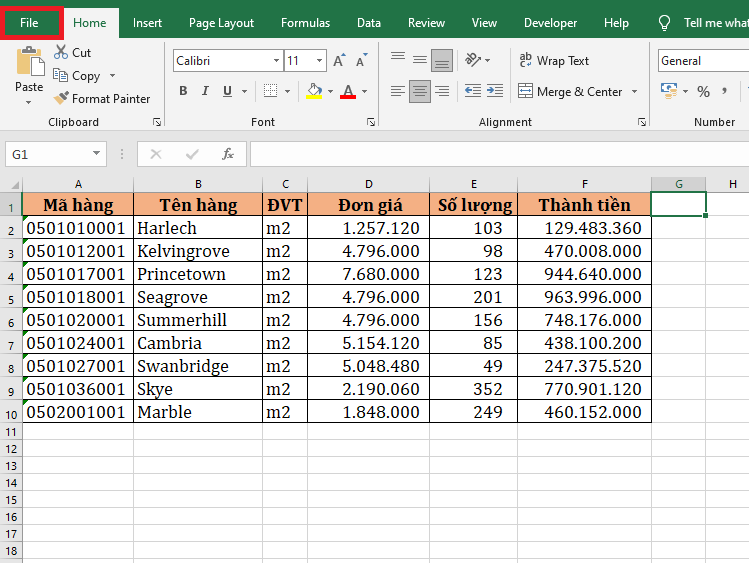Open the Merge & Center dropdown arrow

pyautogui.click(x=632, y=92)
